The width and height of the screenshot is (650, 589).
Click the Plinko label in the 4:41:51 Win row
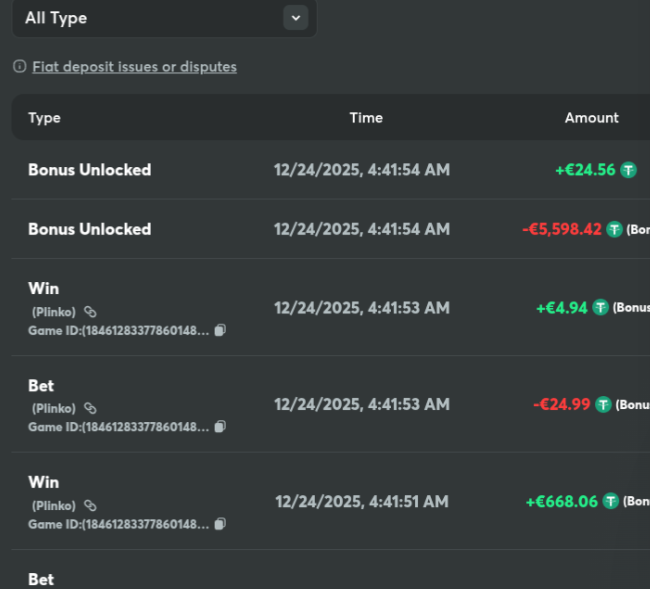(54, 505)
